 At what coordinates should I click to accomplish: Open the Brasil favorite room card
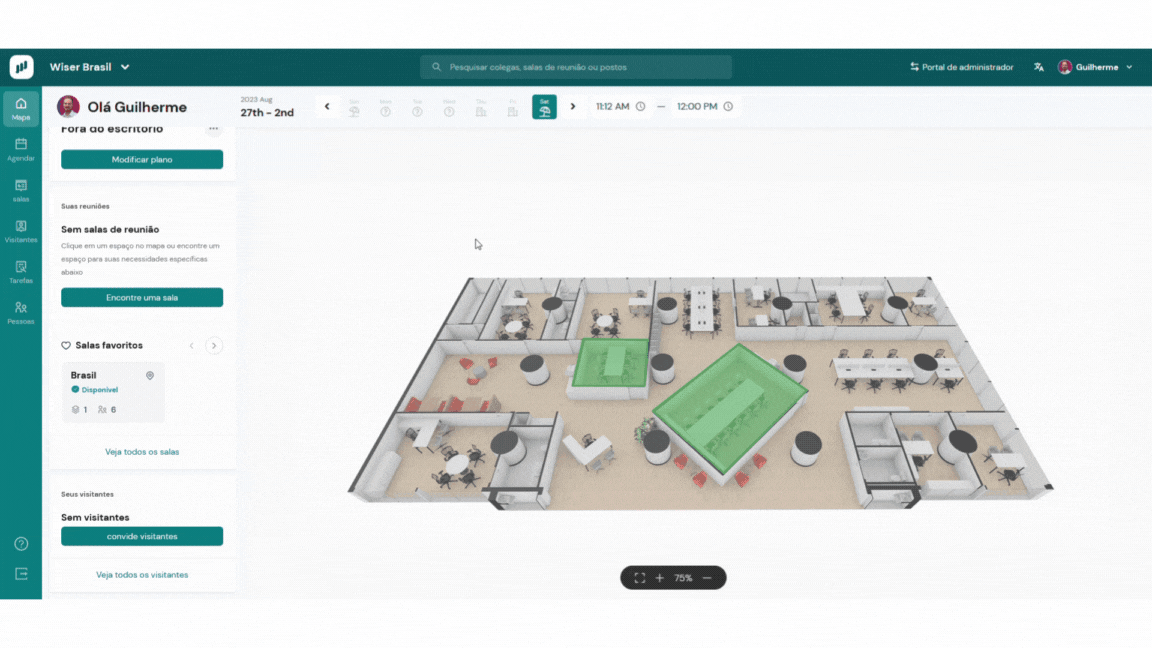[113, 392]
